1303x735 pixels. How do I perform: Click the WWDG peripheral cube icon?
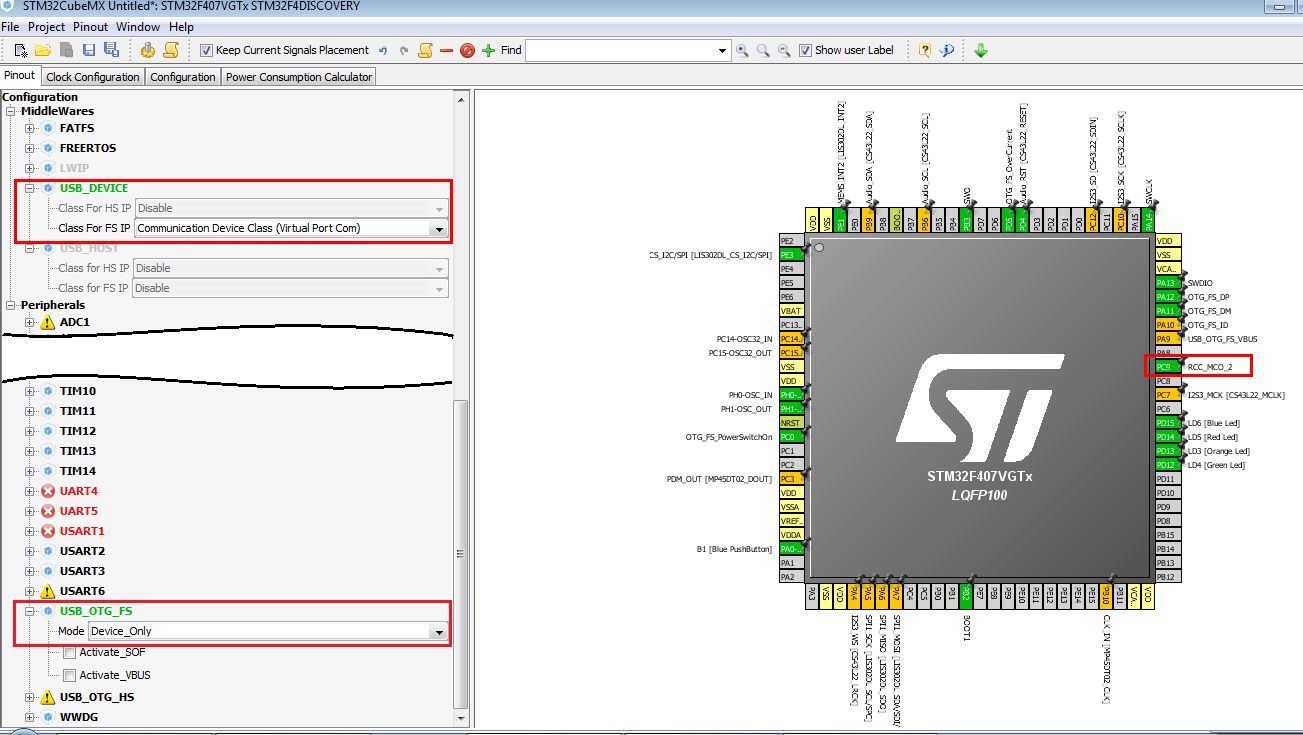coord(47,717)
